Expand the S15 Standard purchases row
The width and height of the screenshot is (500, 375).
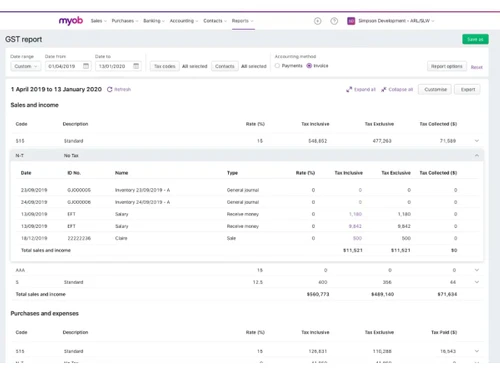click(x=477, y=351)
